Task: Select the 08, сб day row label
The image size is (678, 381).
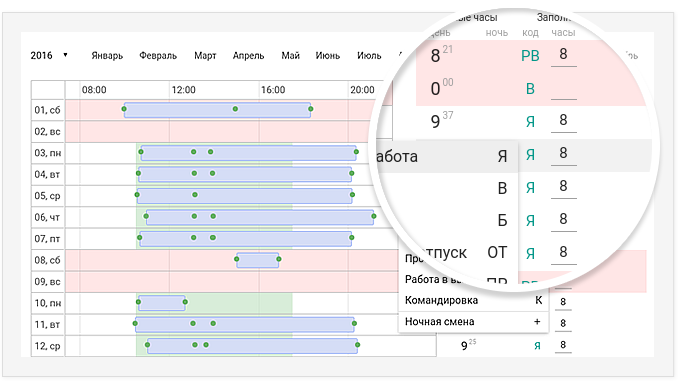Action: coord(48,260)
